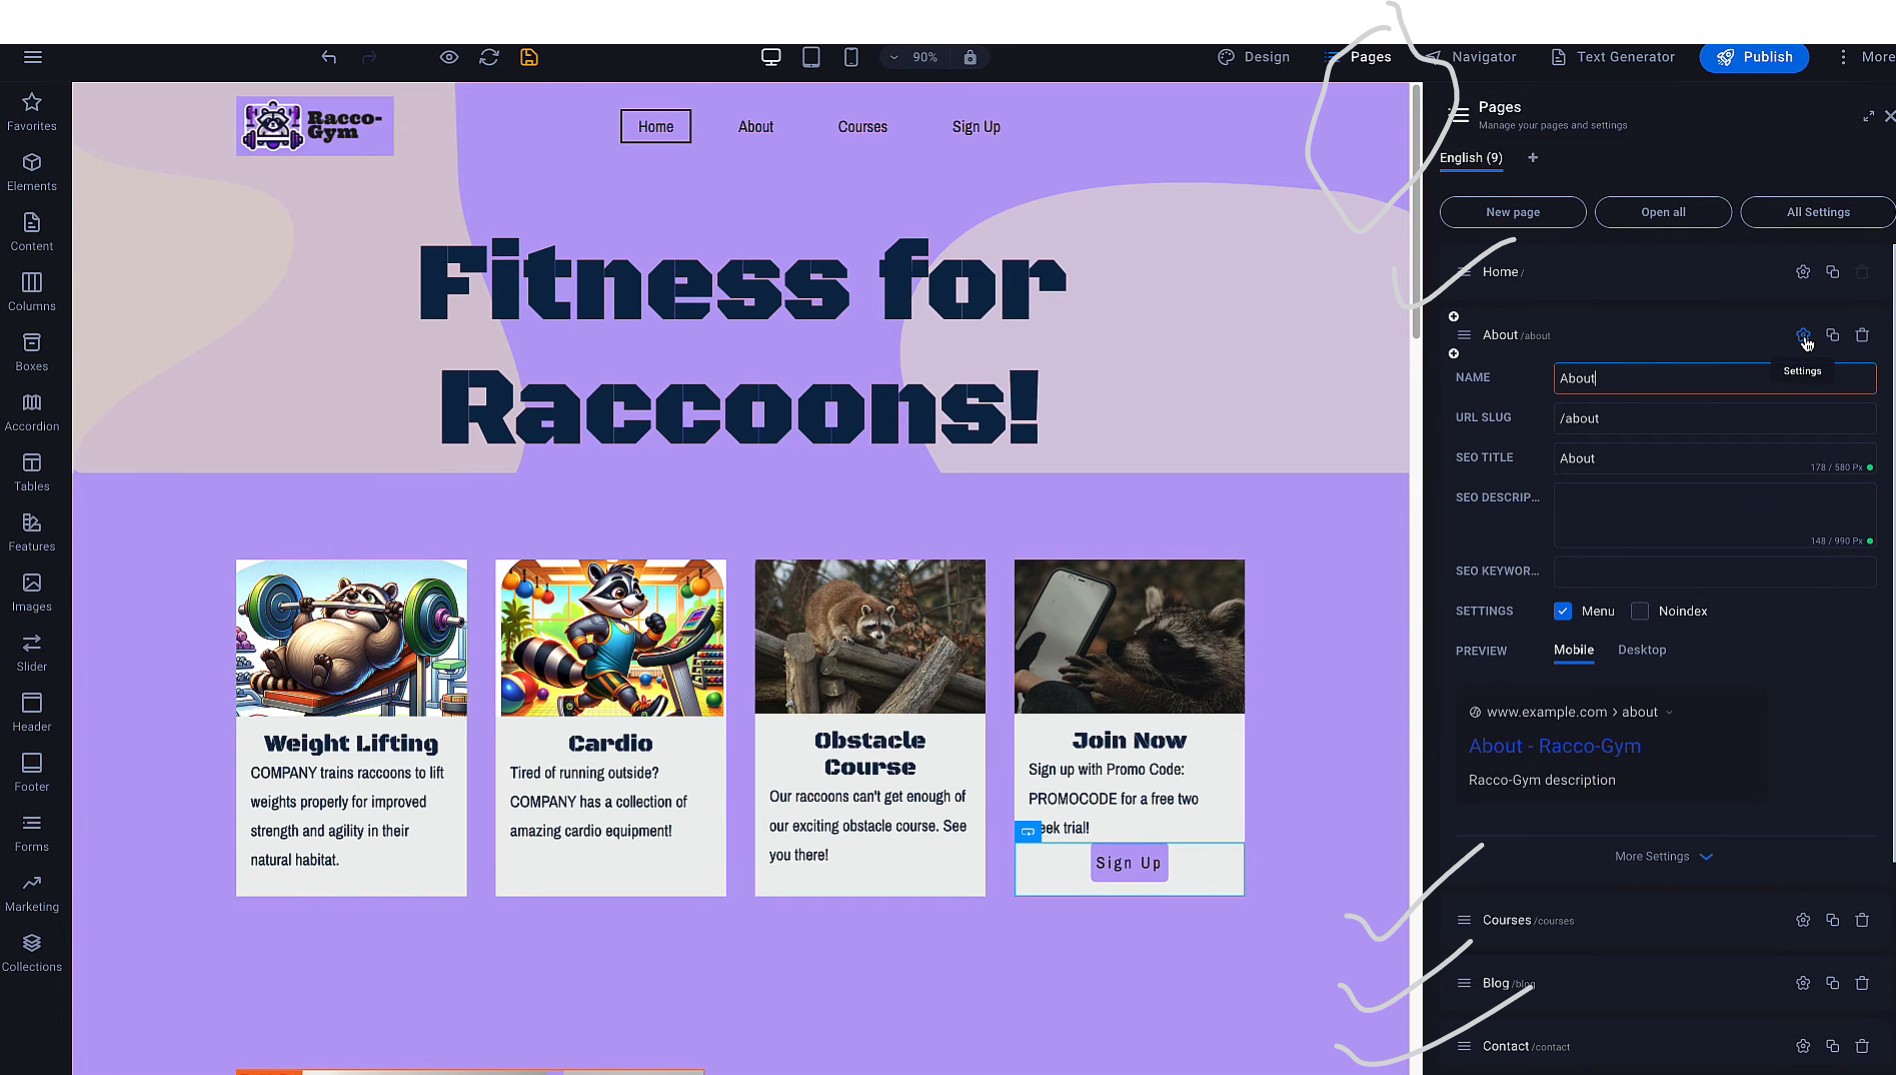Image resolution: width=1896 pixels, height=1075 pixels.
Task: Open the Images panel
Action: 32,592
